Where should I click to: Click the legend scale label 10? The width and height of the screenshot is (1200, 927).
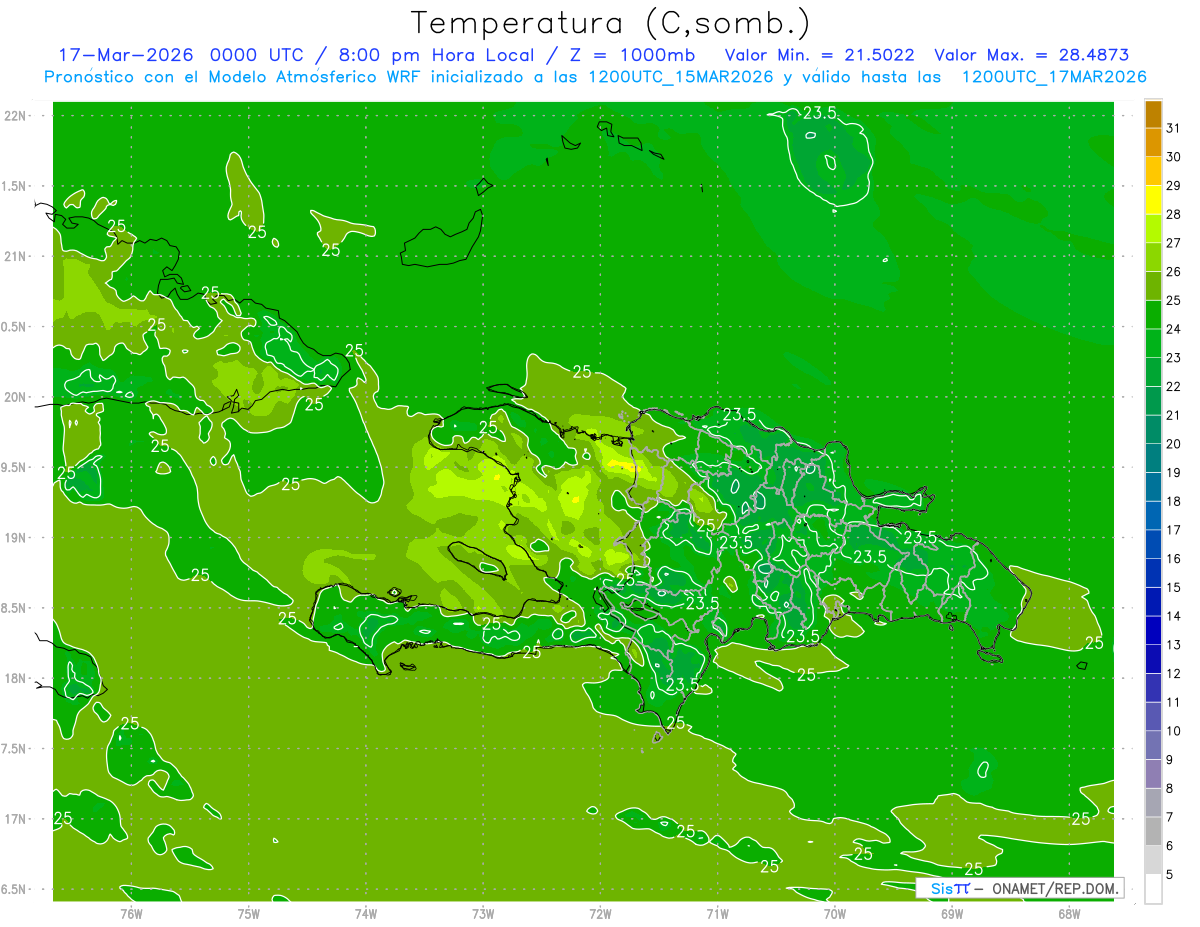(x=1173, y=731)
